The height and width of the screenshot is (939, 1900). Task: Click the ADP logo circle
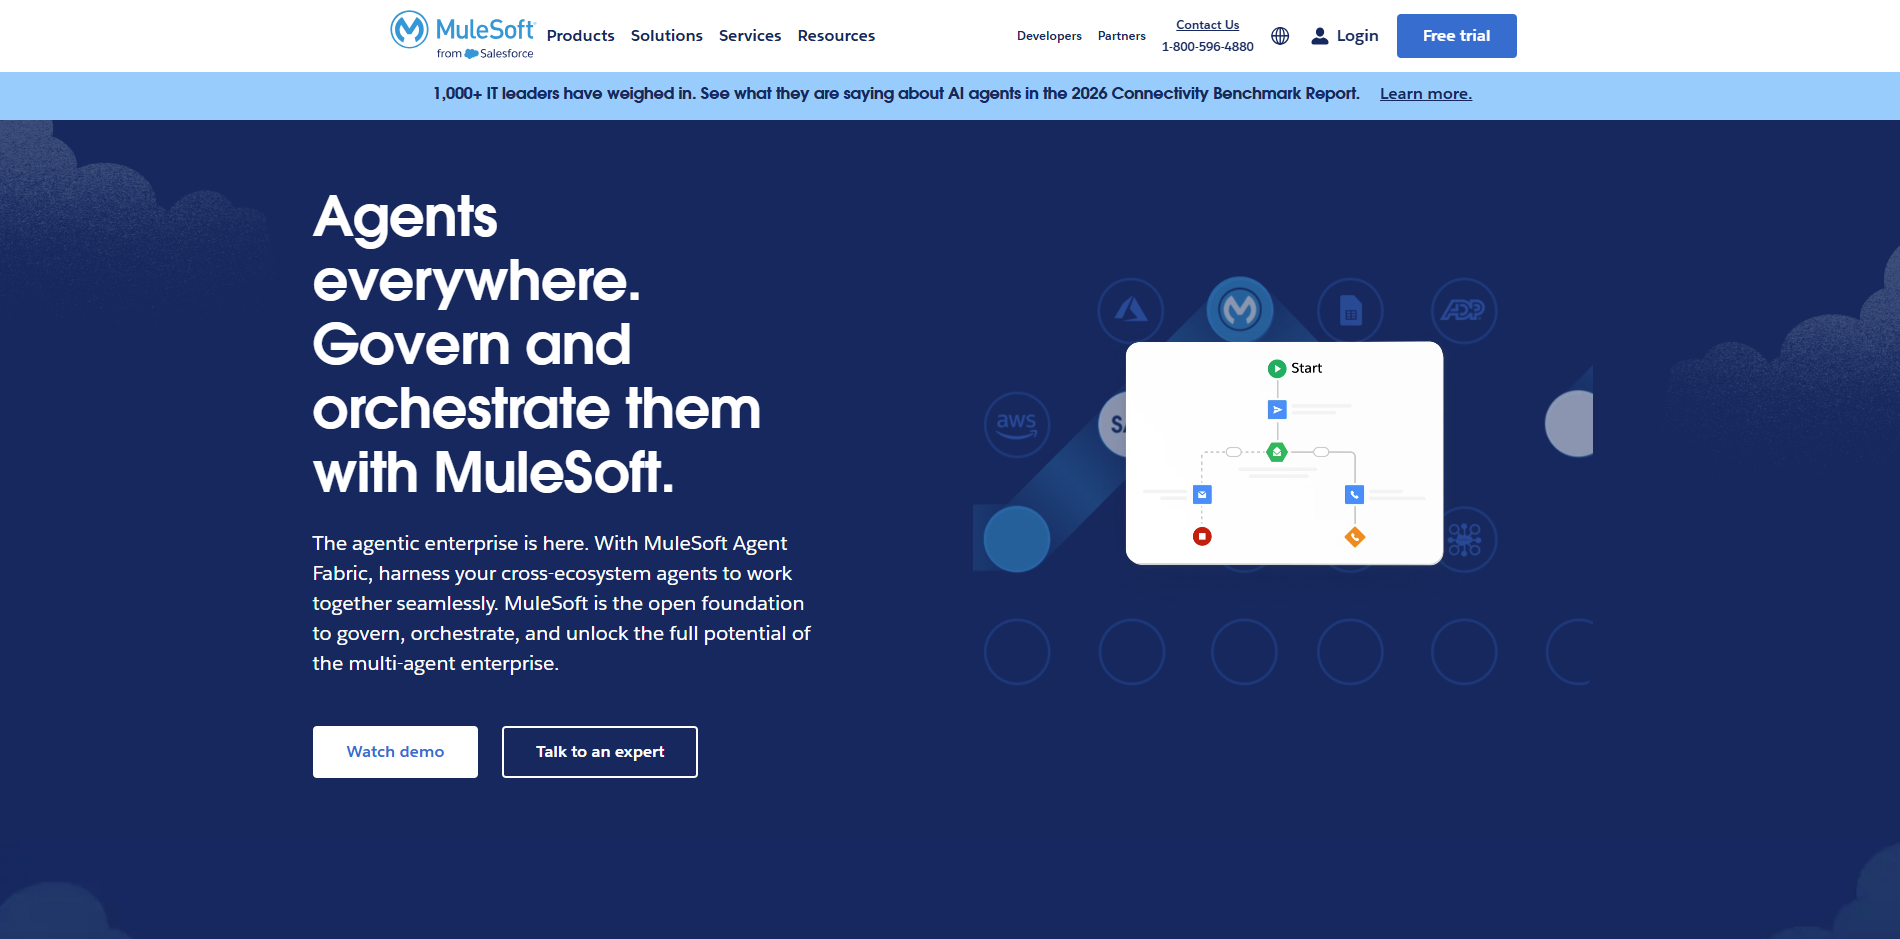1463,311
